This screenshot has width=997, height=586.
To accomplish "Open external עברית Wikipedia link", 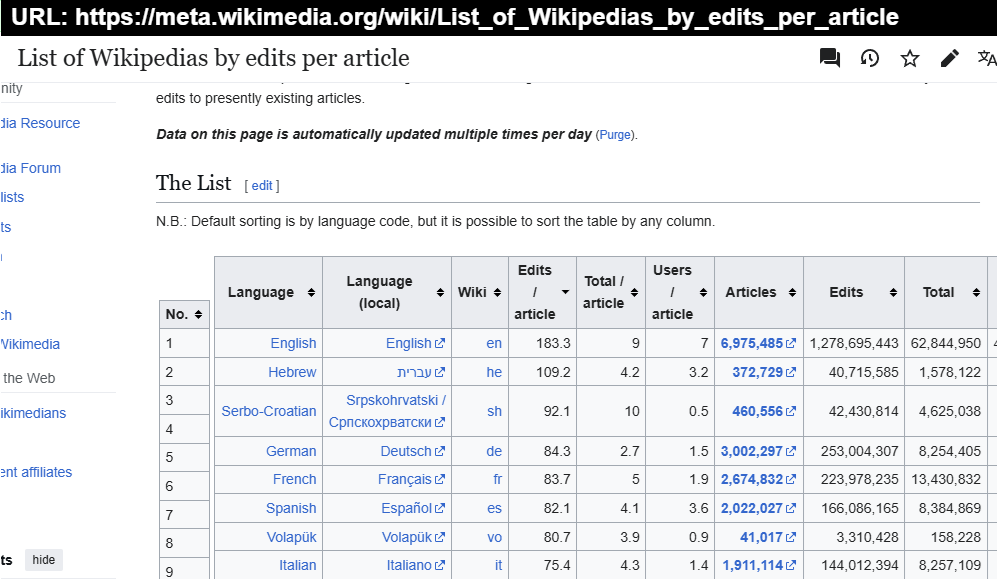I will click(421, 372).
